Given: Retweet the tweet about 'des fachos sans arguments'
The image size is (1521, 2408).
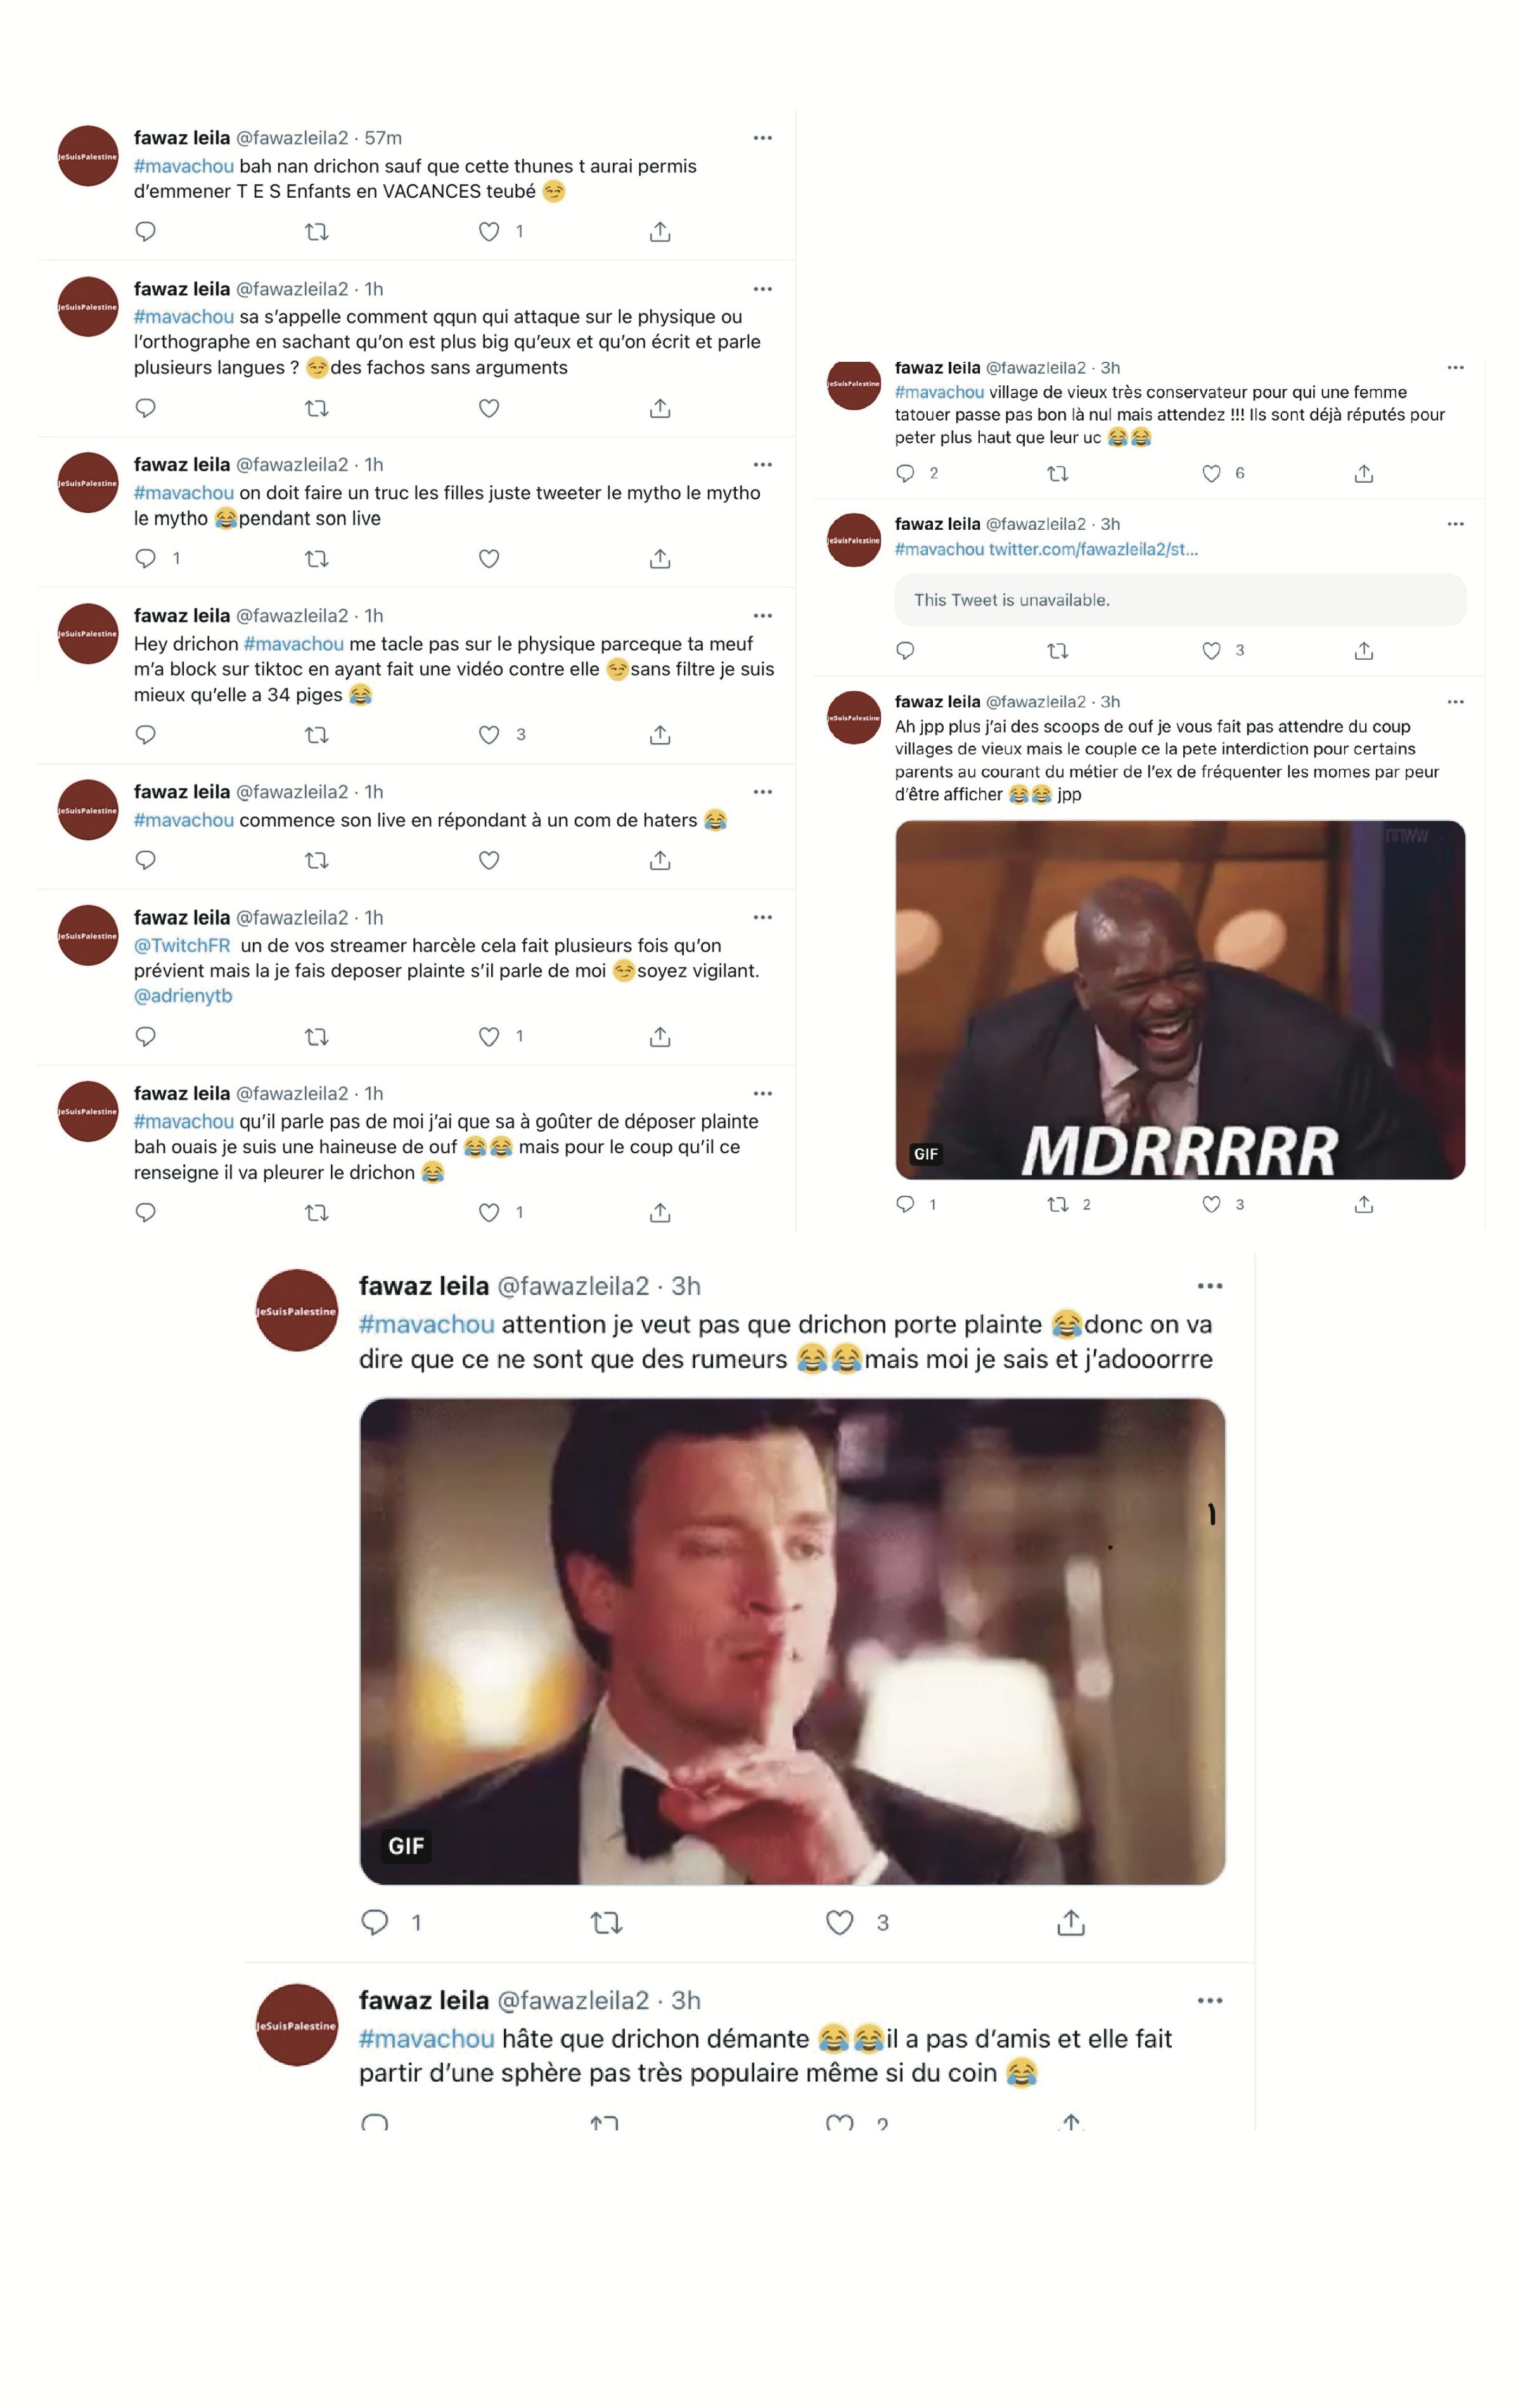Looking at the screenshot, I should point(316,408).
